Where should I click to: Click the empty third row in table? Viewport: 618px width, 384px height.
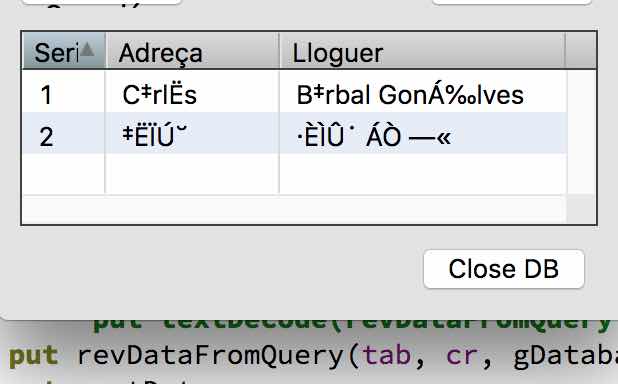click(x=294, y=173)
